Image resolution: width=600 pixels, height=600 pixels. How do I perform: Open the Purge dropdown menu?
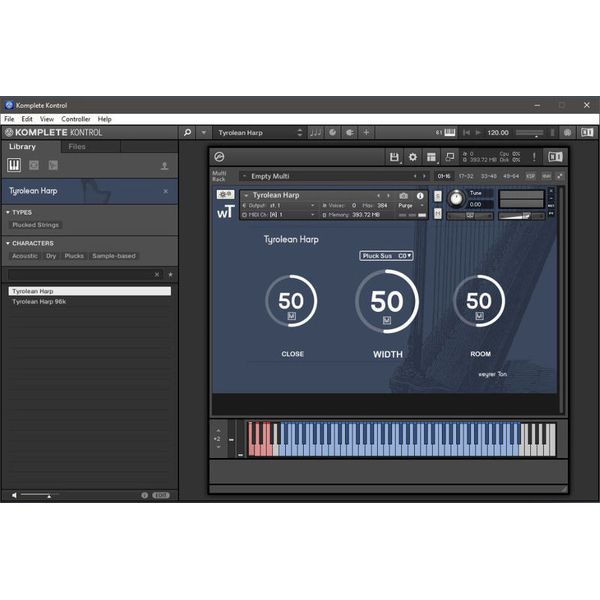coord(410,205)
